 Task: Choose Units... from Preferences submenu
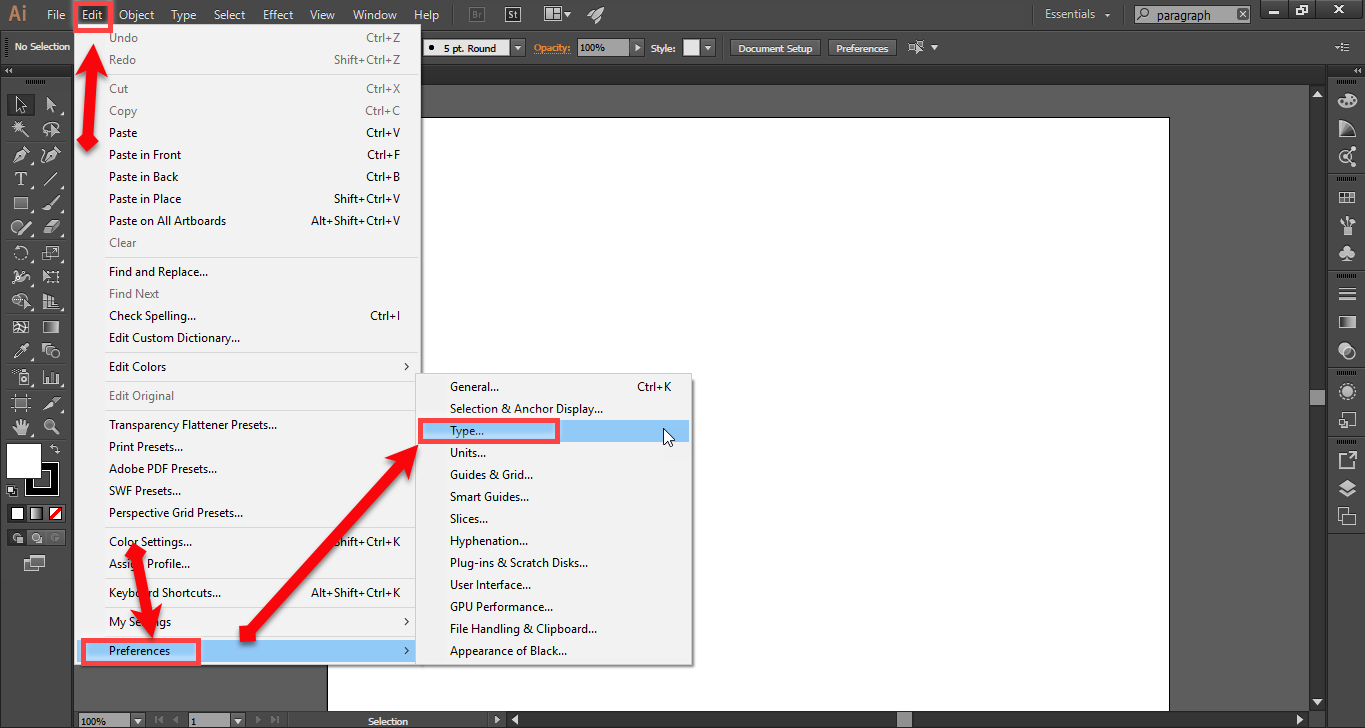click(x=468, y=453)
